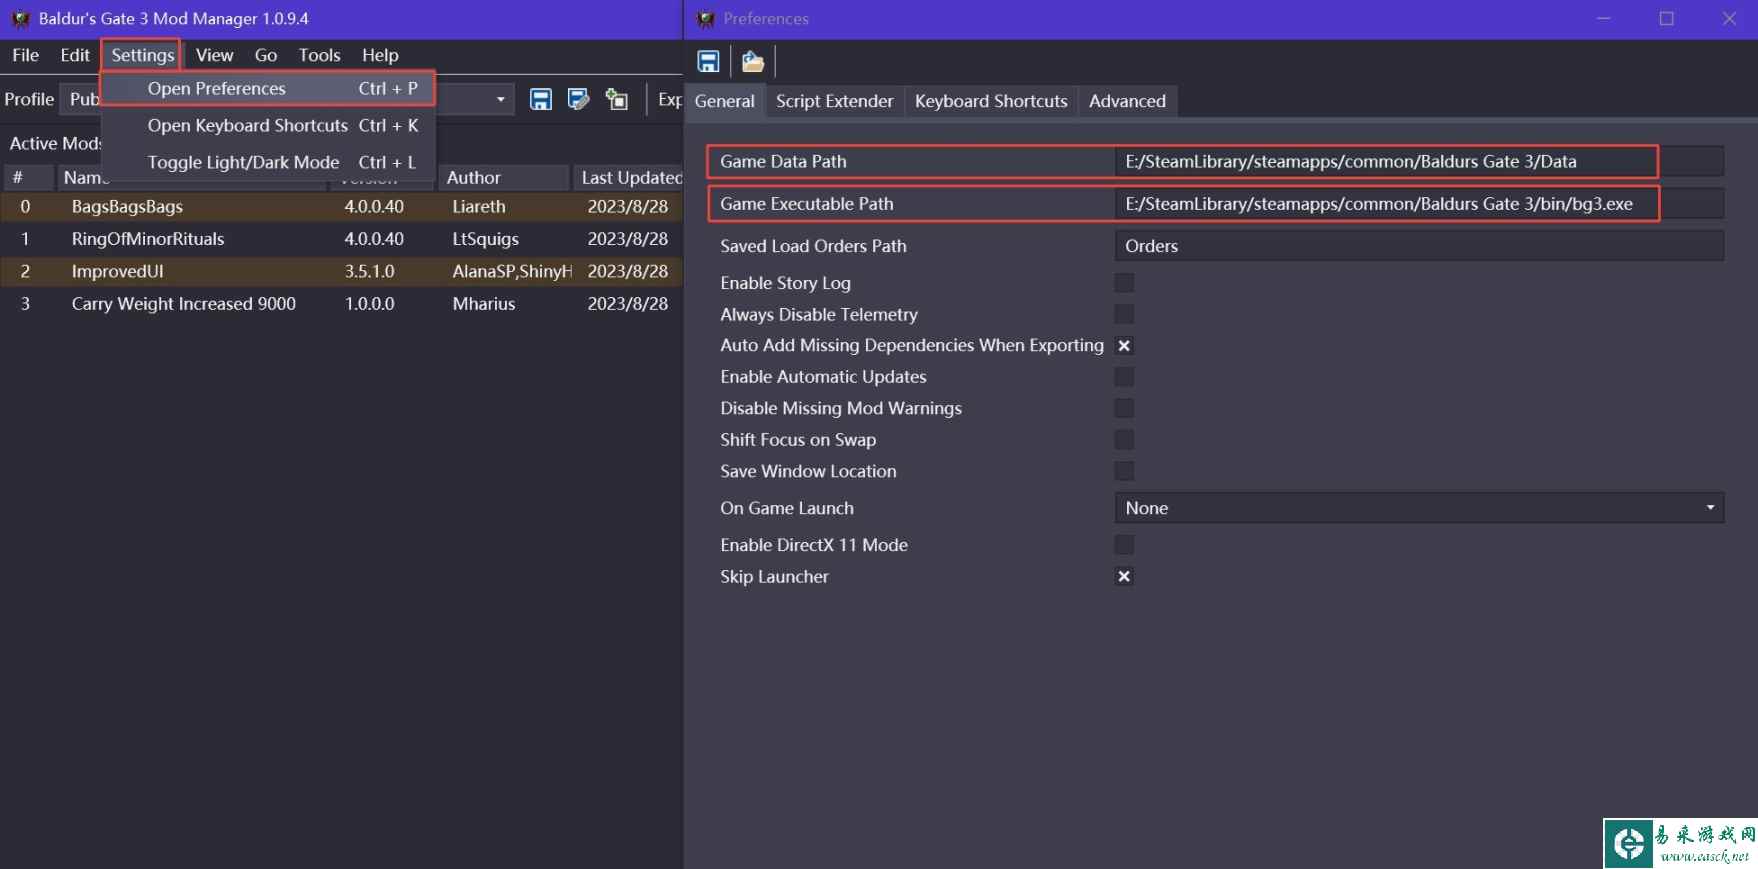Click Saved Load Orders Path field
1758x869 pixels.
[x=1419, y=246]
